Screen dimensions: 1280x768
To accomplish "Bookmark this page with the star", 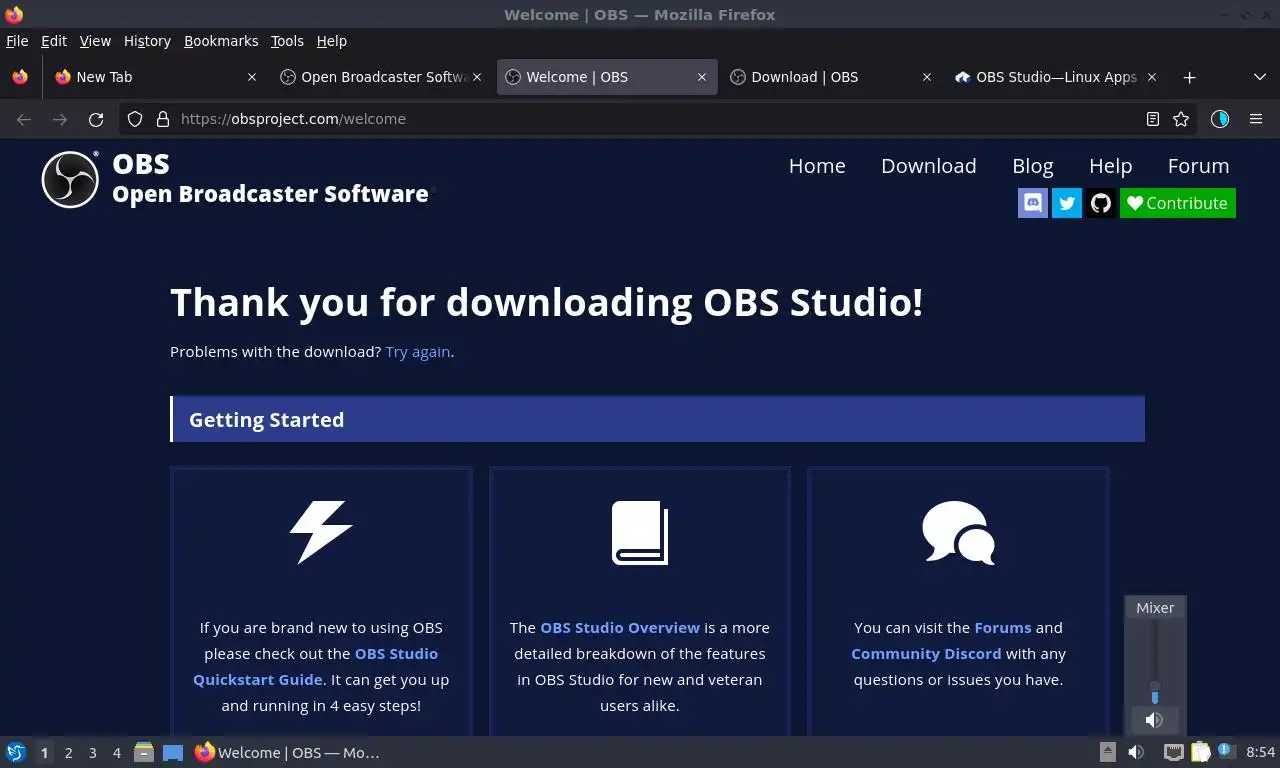I will [x=1181, y=119].
